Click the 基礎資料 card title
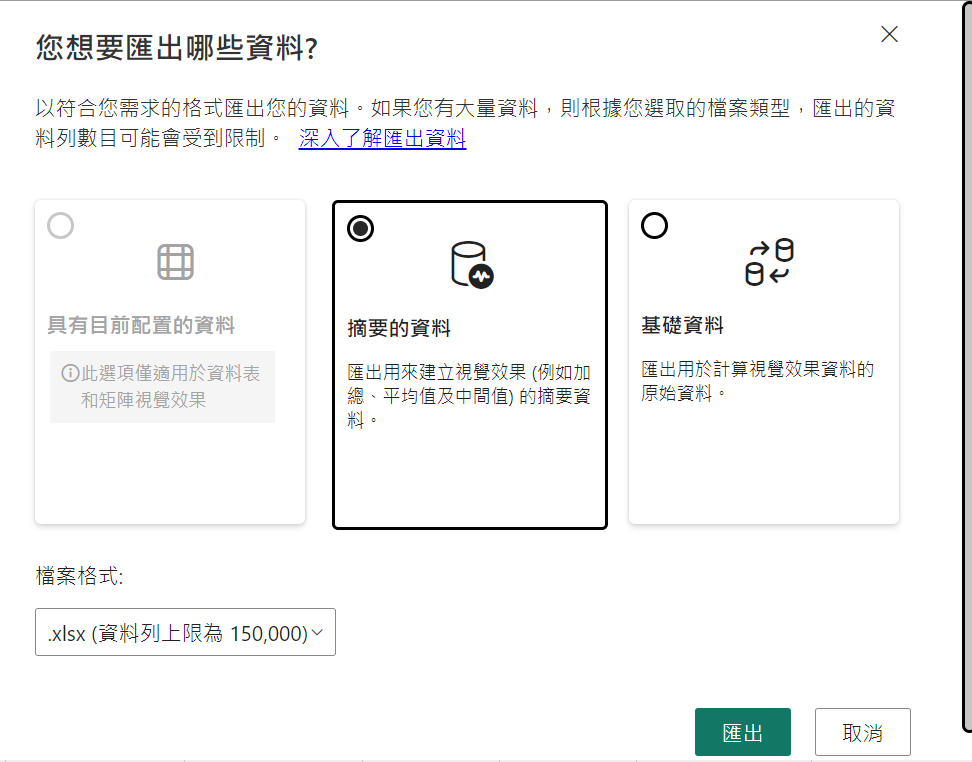 pyautogui.click(x=682, y=326)
